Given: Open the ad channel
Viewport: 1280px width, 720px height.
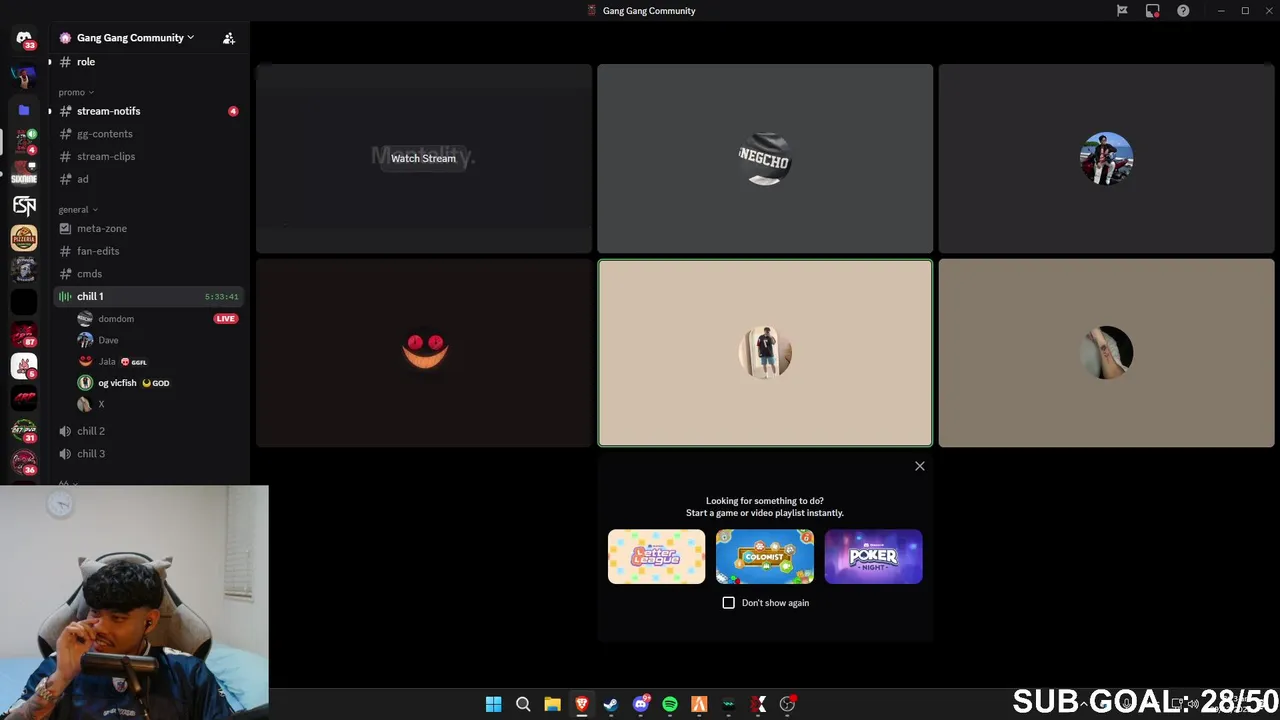Looking at the screenshot, I should (x=148, y=179).
